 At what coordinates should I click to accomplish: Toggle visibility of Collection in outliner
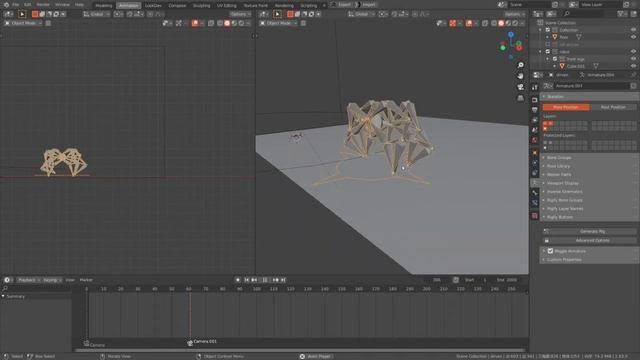click(633, 30)
